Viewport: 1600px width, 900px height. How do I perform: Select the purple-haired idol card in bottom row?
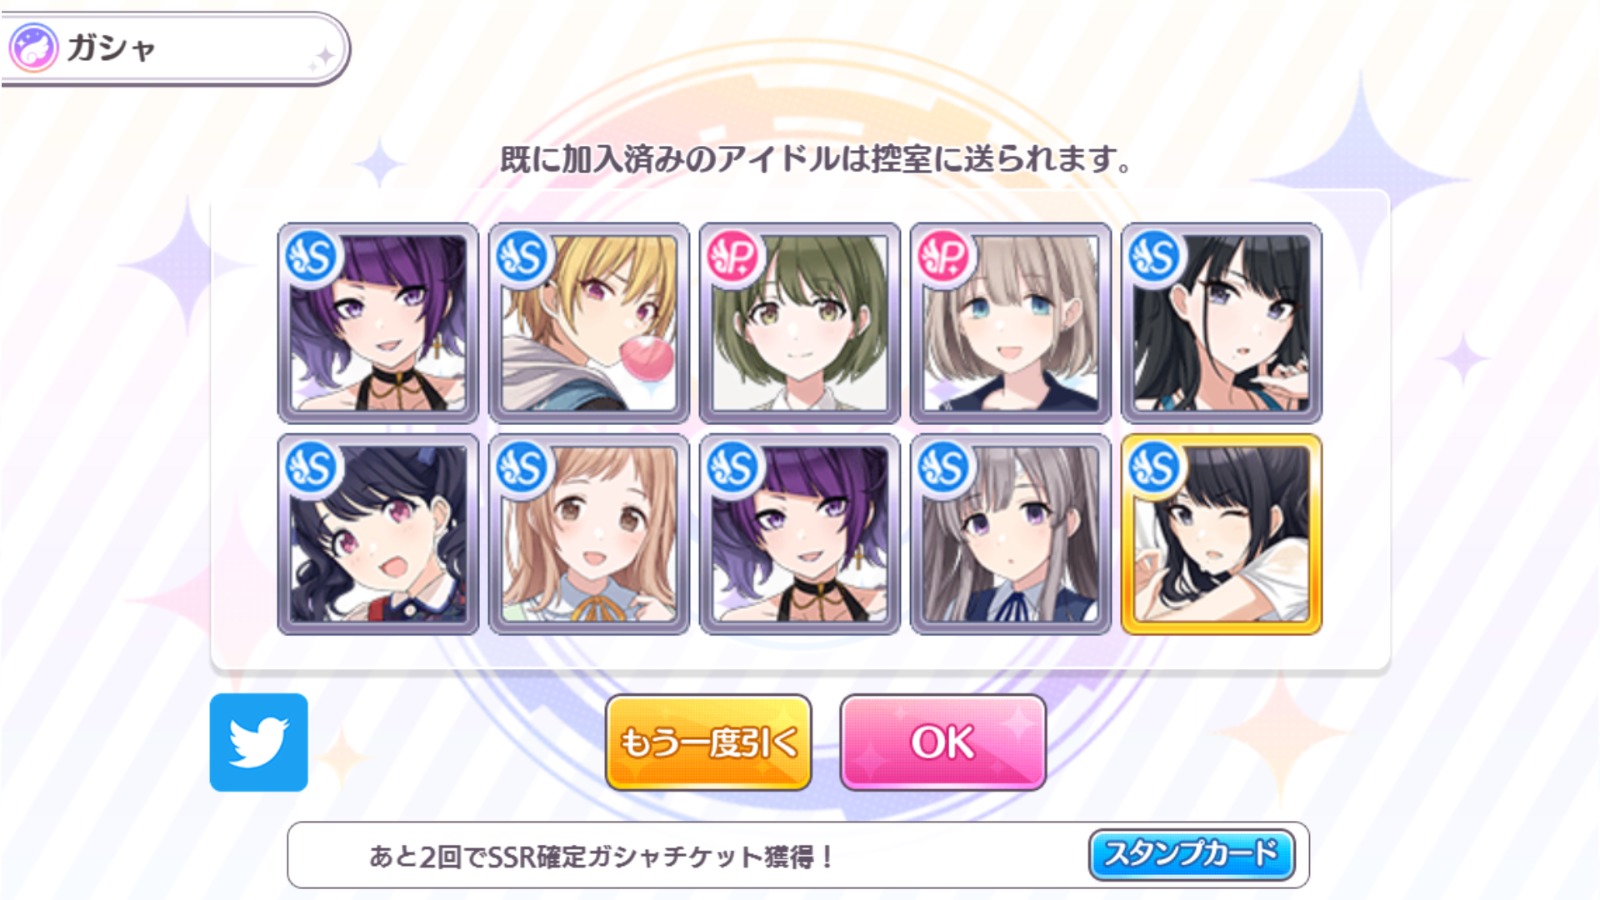click(800, 534)
